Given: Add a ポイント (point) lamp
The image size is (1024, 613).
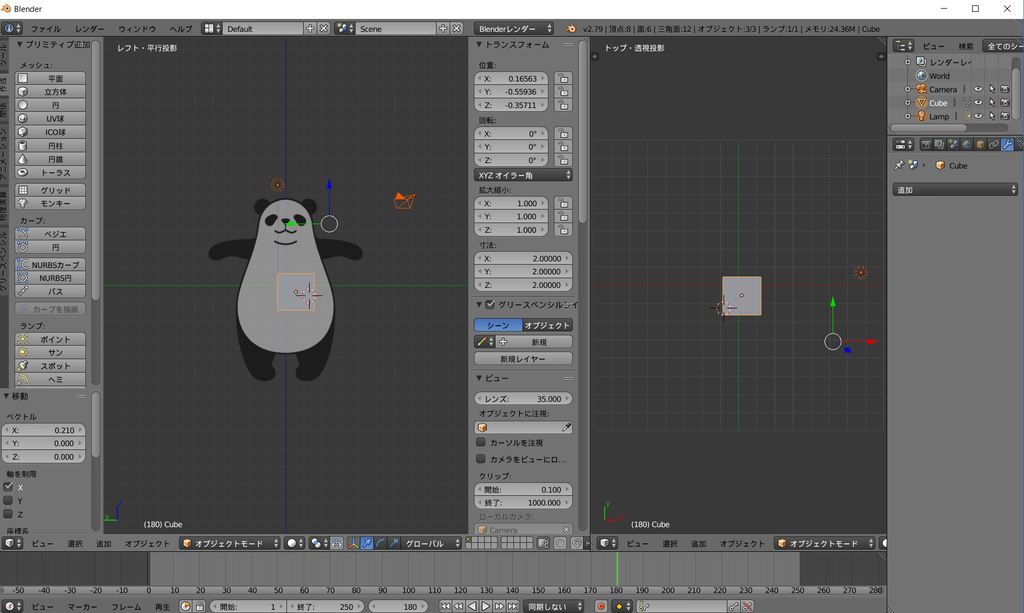Looking at the screenshot, I should (50, 339).
